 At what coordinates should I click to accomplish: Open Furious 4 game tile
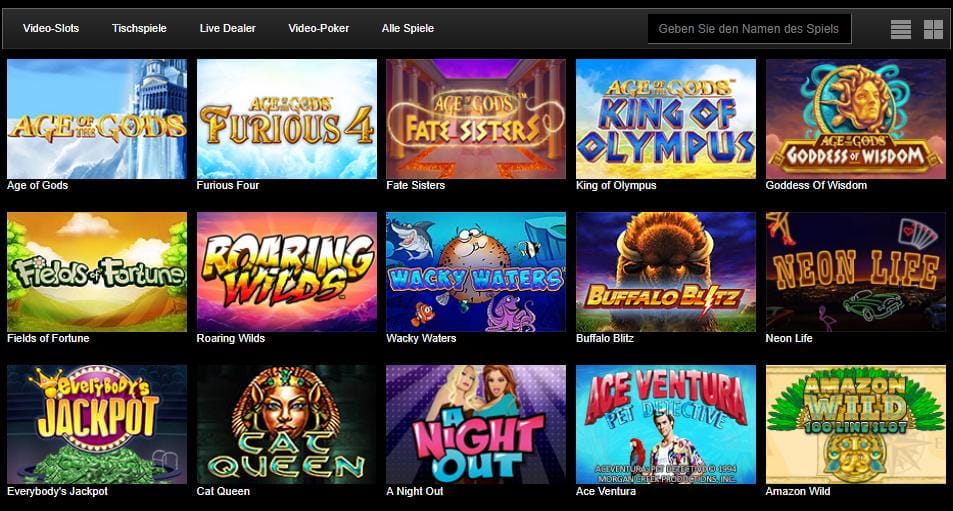tap(287, 118)
